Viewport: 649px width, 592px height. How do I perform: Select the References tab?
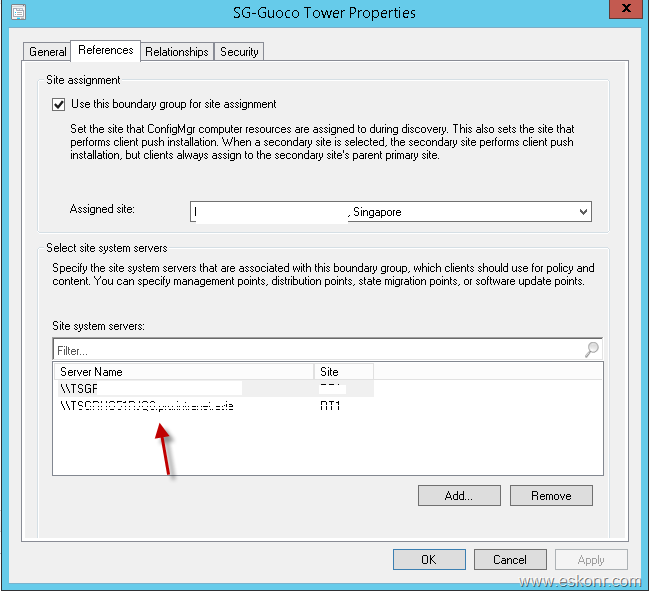point(106,50)
